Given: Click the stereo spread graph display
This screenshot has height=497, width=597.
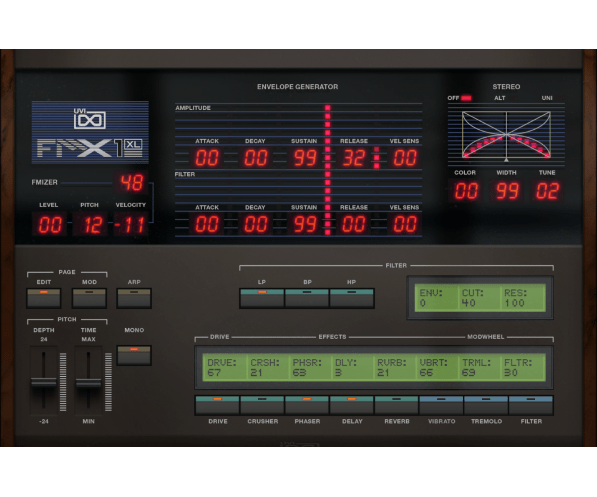Looking at the screenshot, I should coord(506,135).
